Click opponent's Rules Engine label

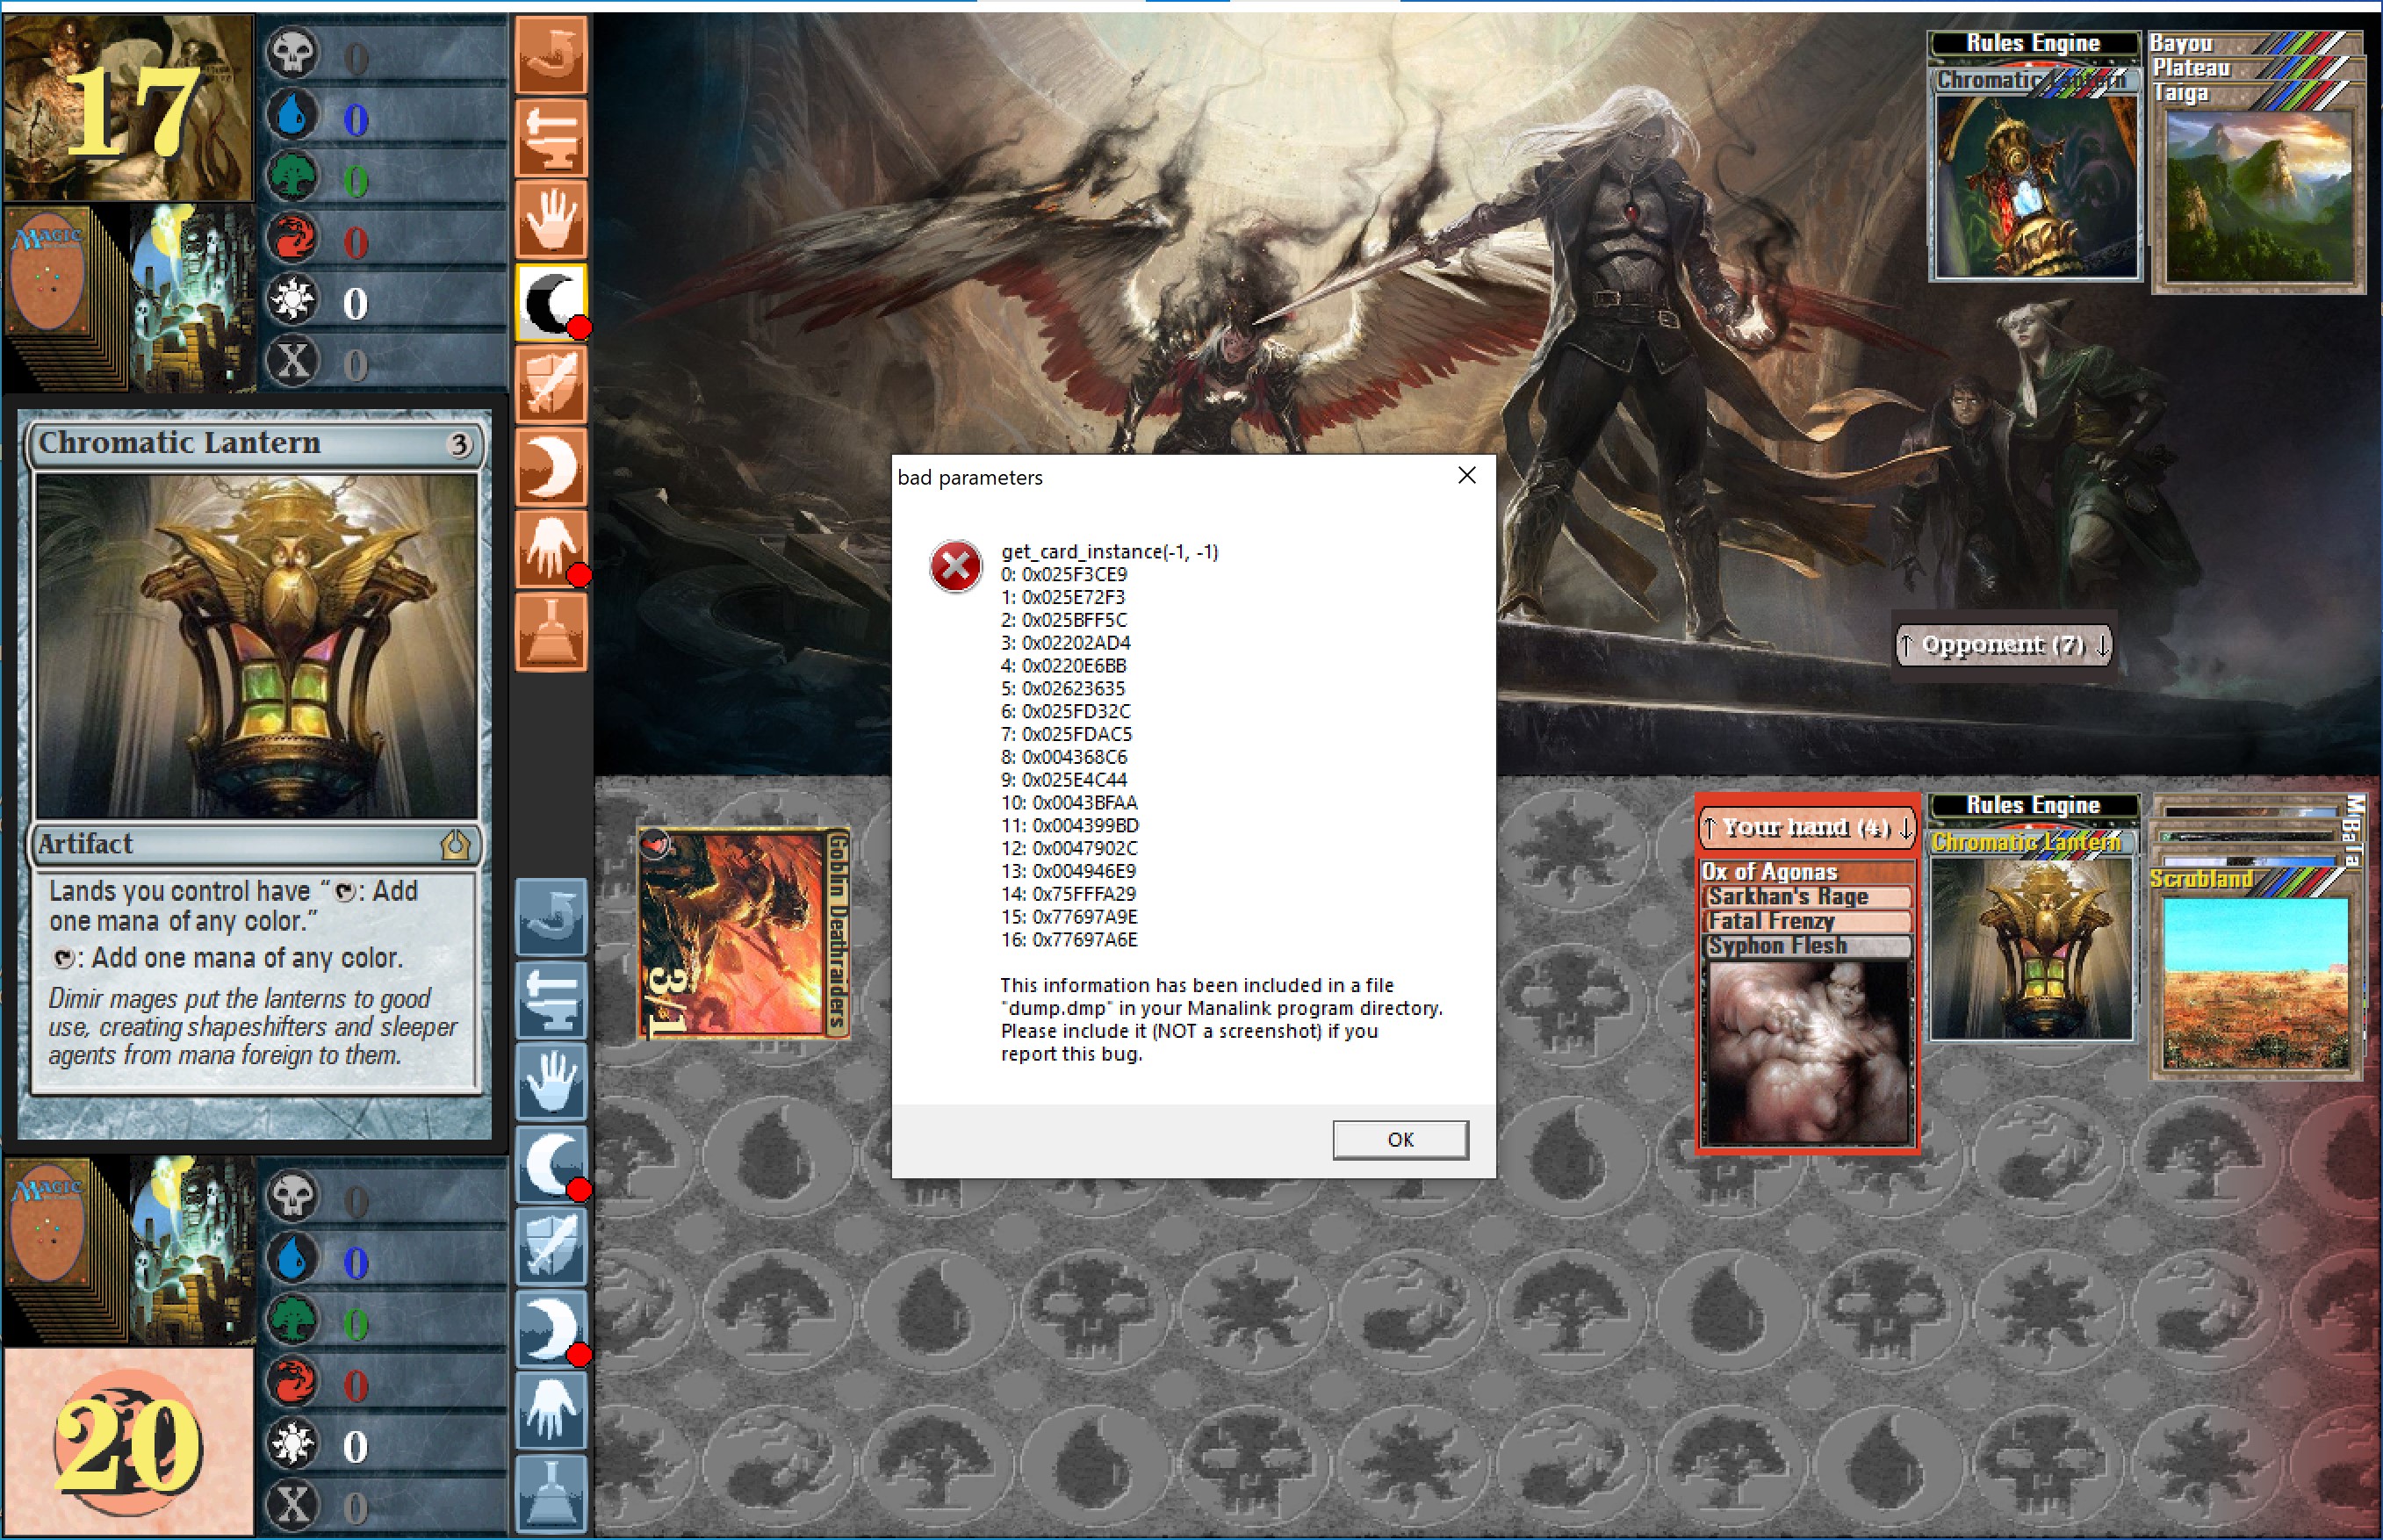coord(2033,43)
